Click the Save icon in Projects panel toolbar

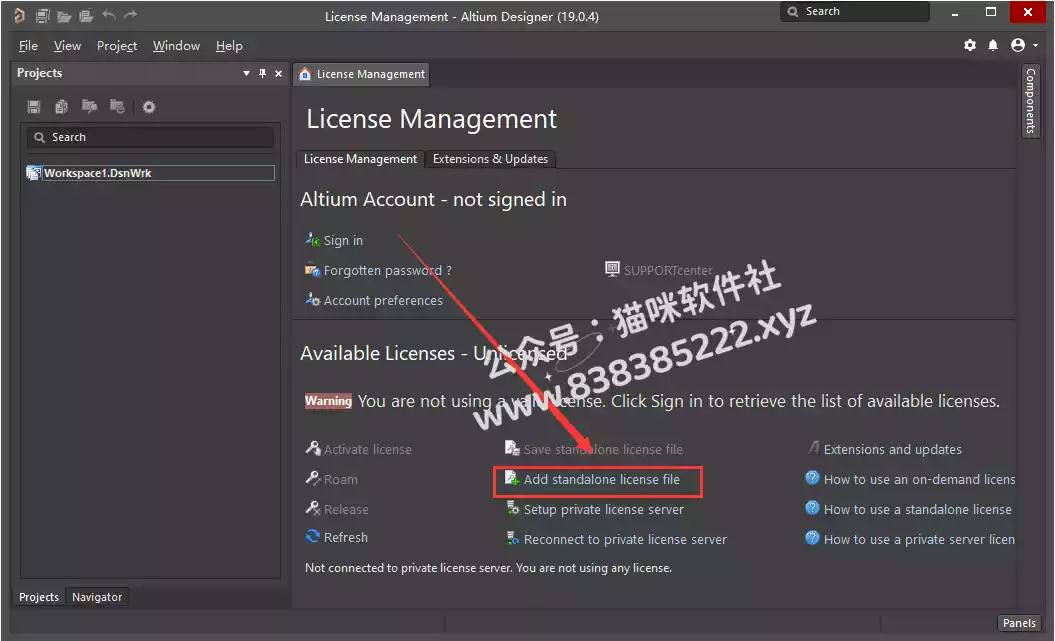coord(34,106)
